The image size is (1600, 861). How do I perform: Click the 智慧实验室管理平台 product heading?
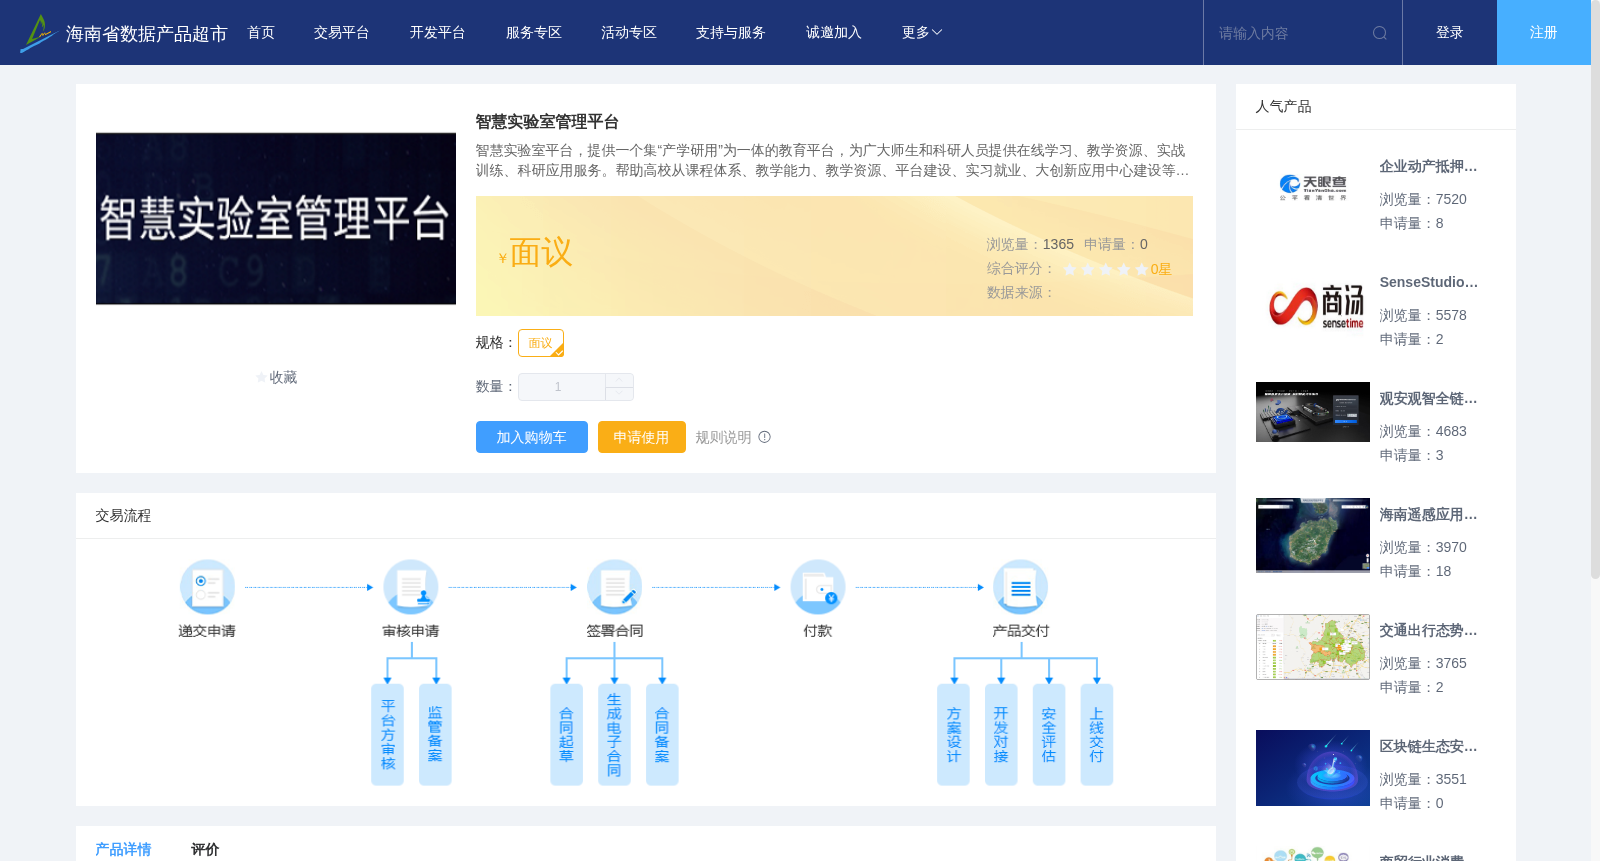547,122
